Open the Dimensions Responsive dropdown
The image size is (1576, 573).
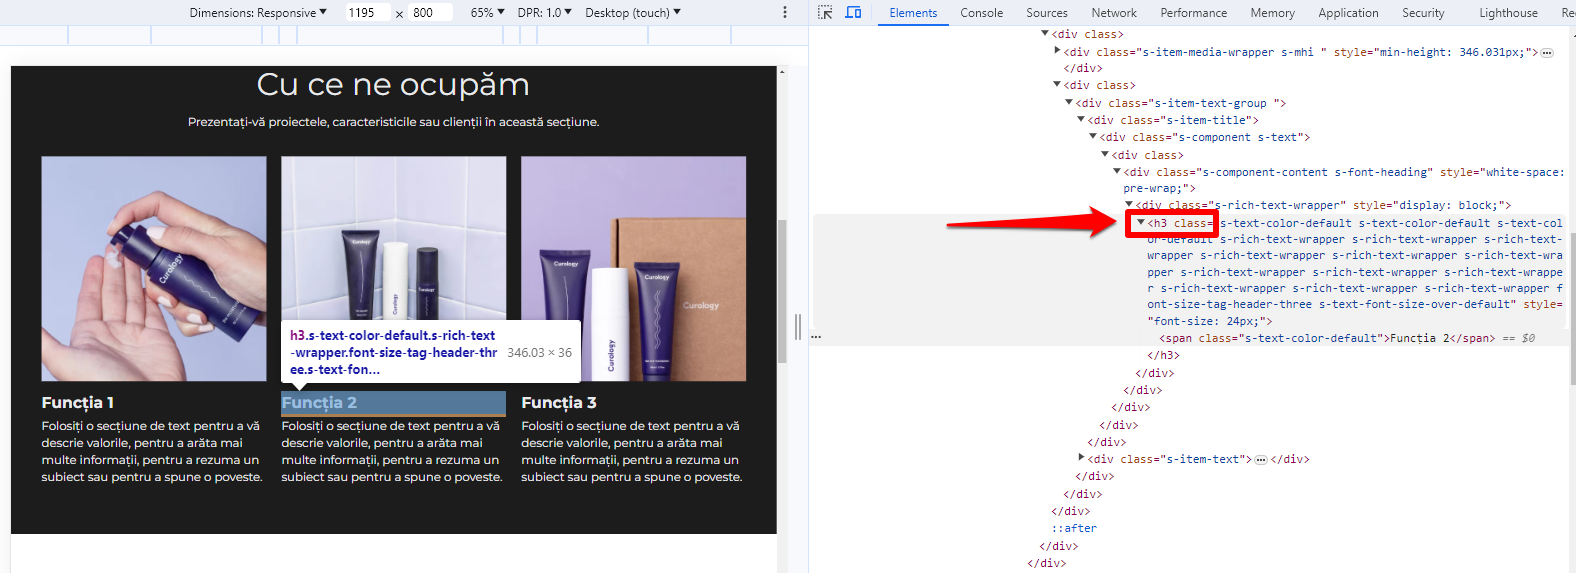coord(258,12)
